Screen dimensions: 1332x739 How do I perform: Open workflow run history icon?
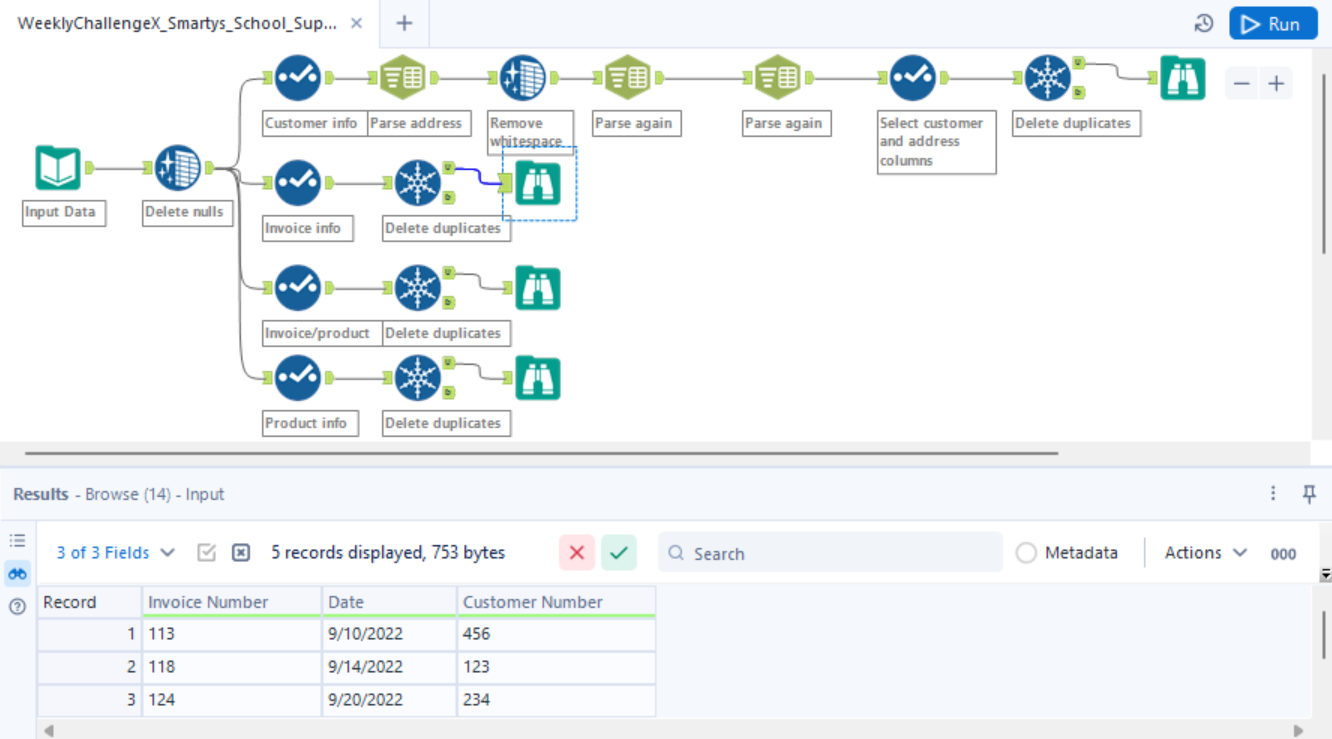coord(1204,24)
